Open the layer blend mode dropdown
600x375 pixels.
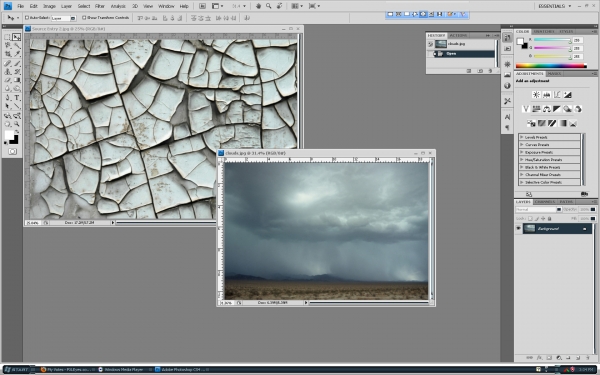click(538, 209)
